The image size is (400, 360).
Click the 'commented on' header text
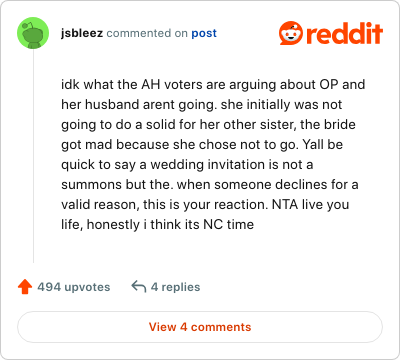point(147,33)
